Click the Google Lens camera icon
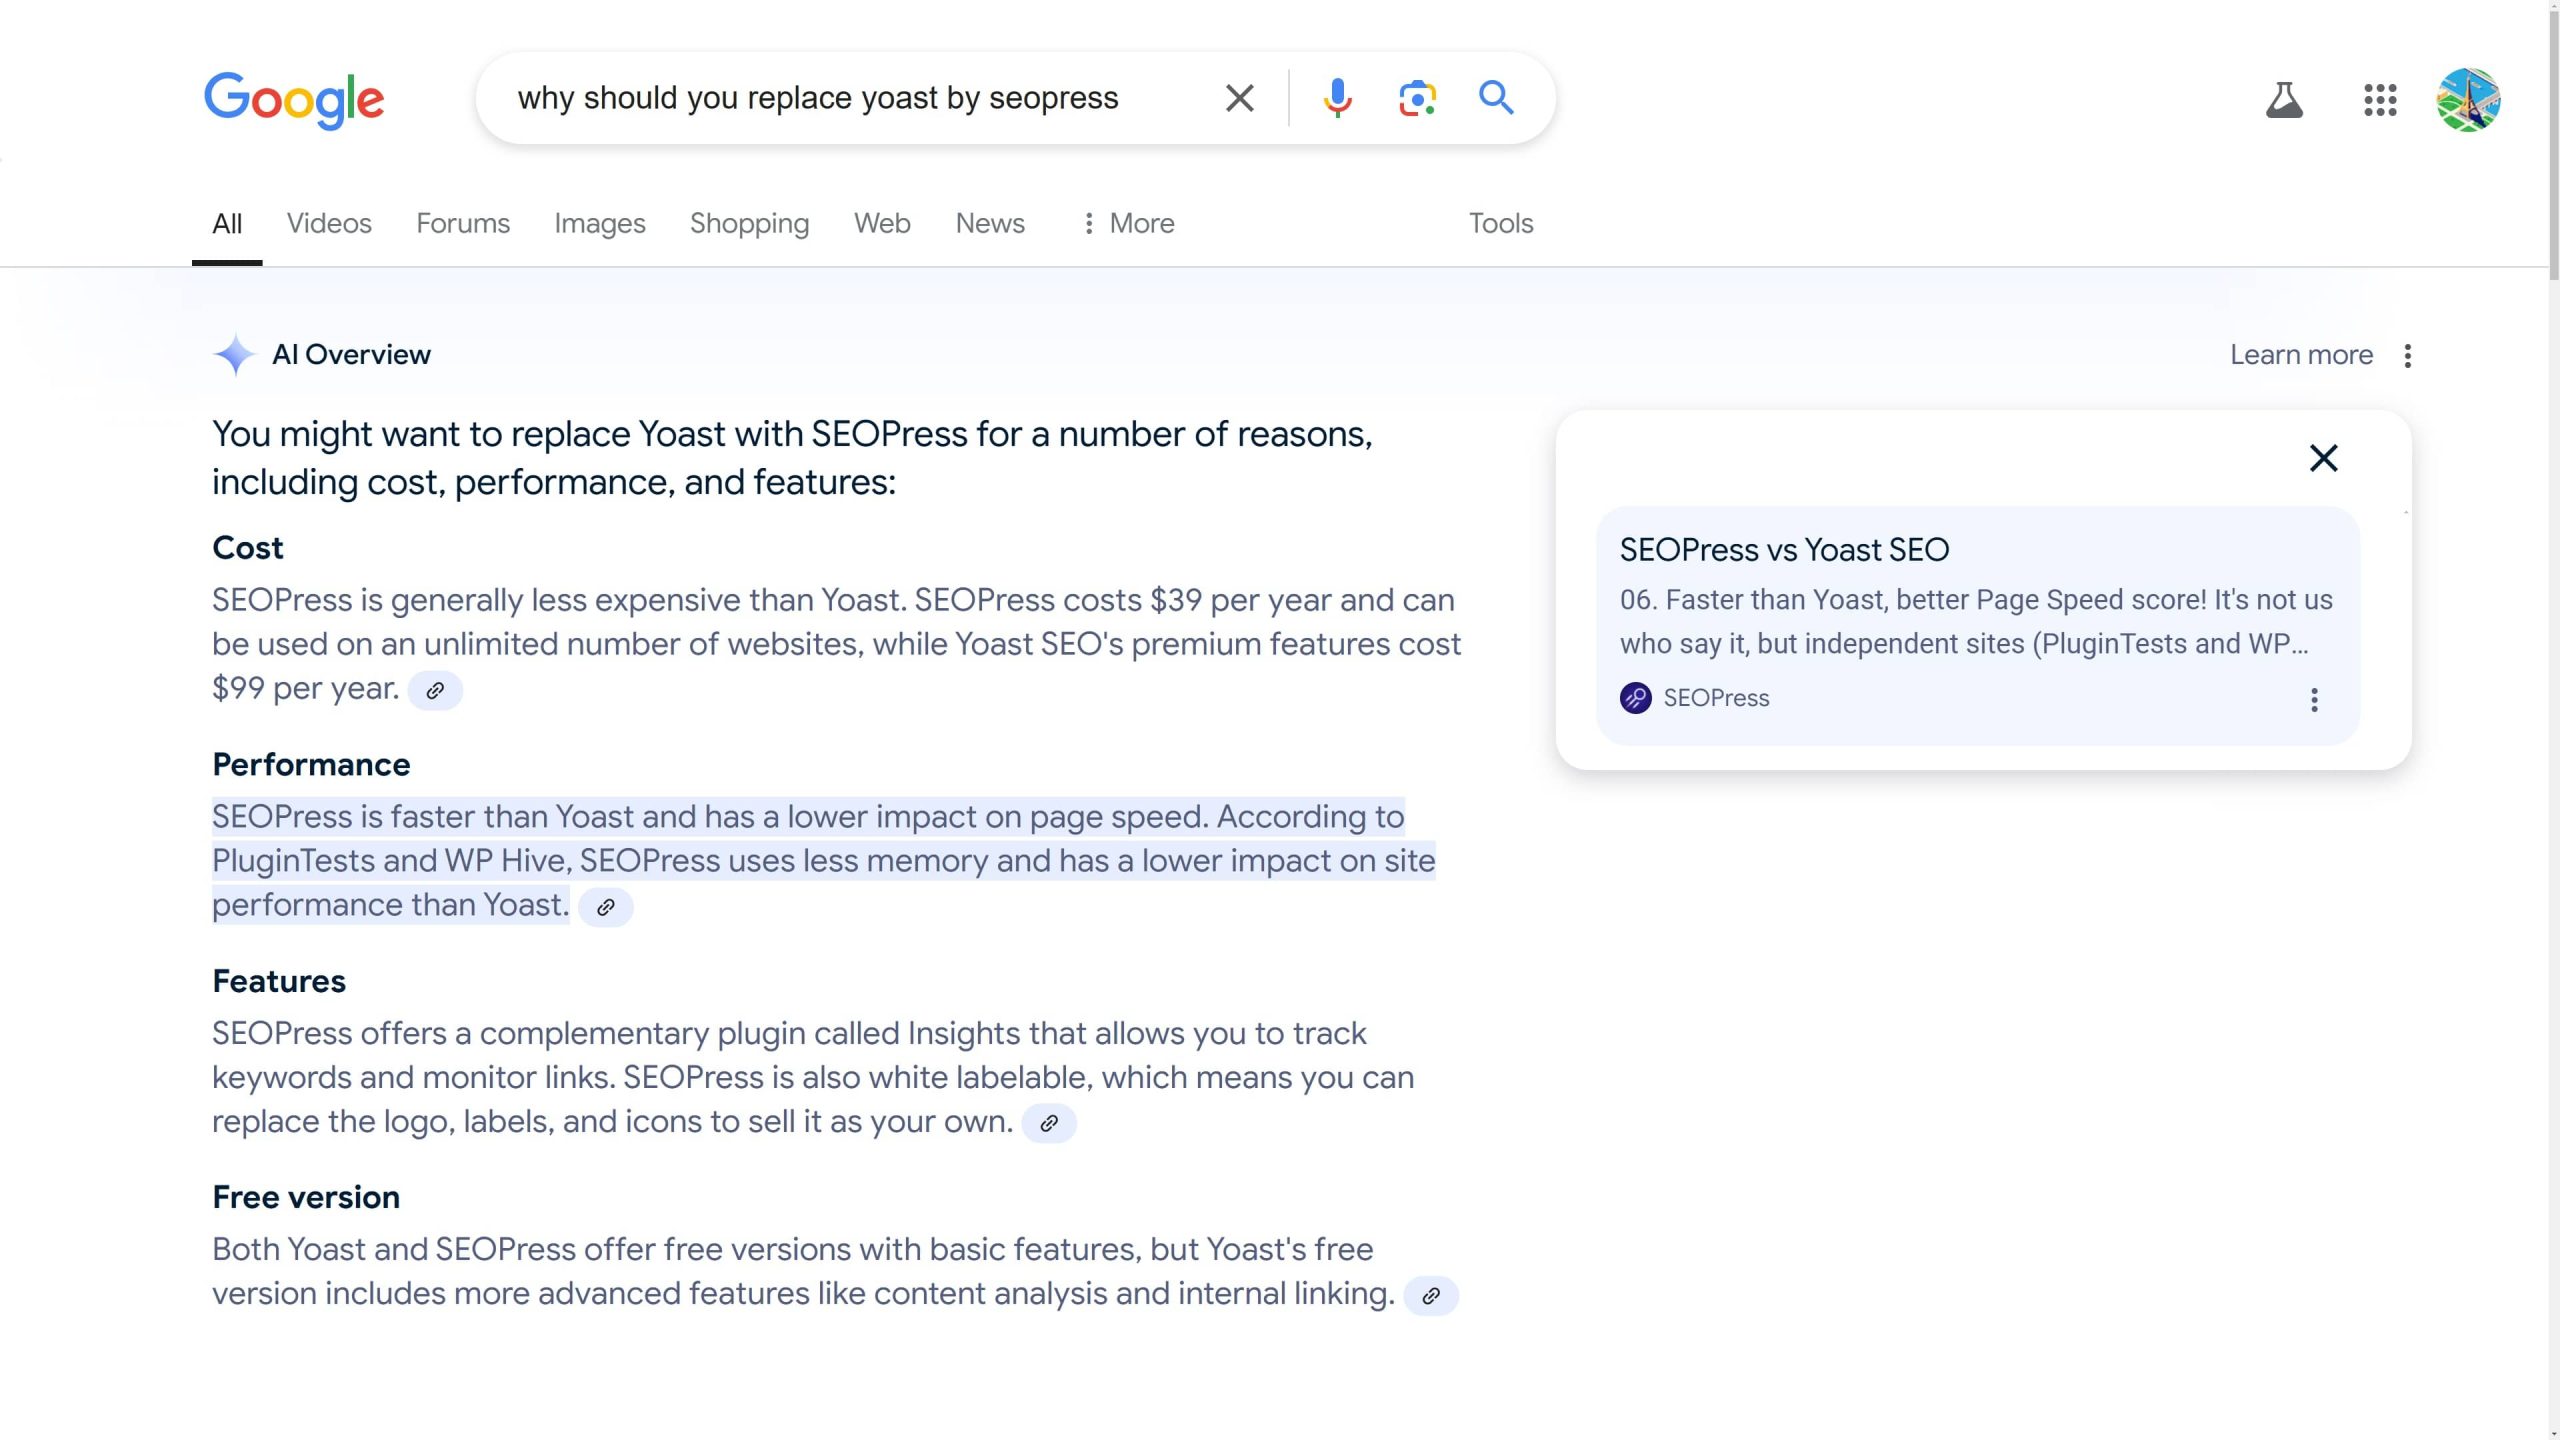Image resolution: width=2560 pixels, height=1440 pixels. click(x=1415, y=97)
